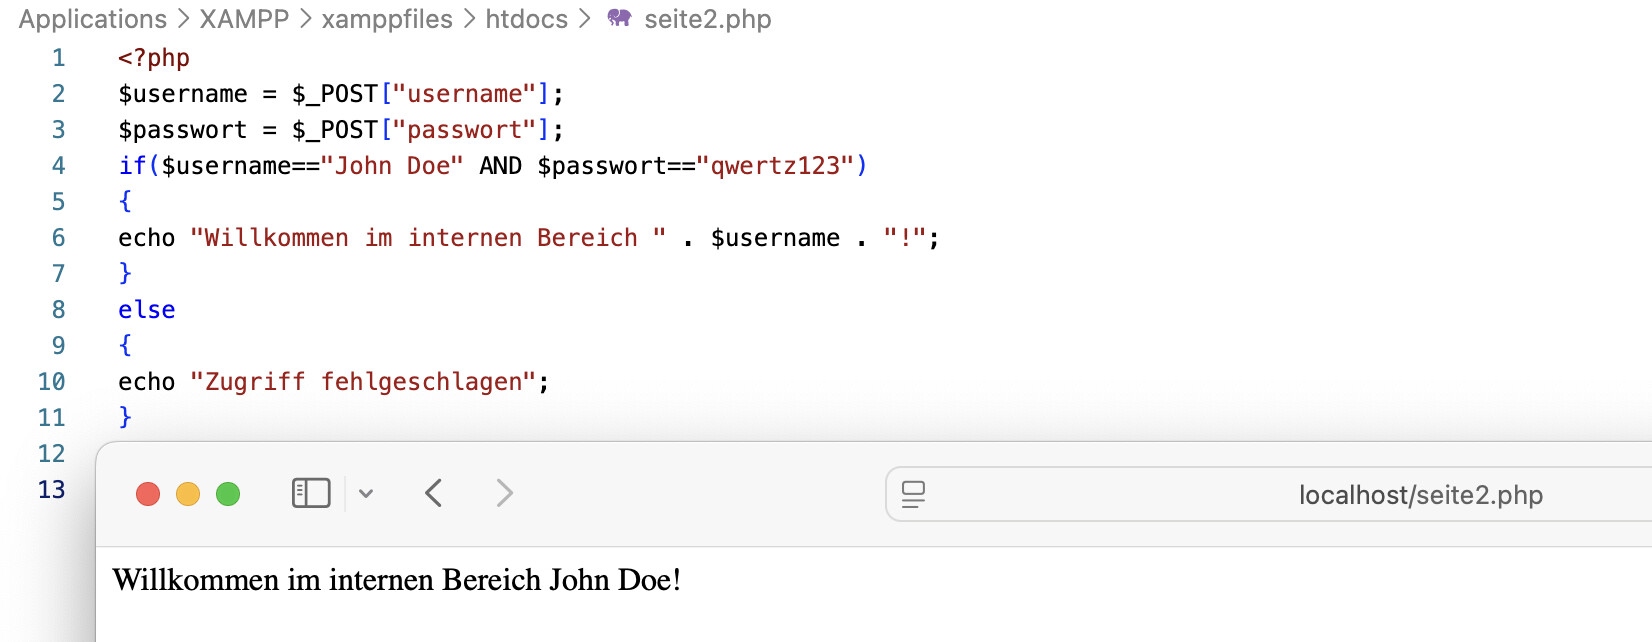Select the htdocs breadcrumb item
The image size is (1652, 642).
526,19
